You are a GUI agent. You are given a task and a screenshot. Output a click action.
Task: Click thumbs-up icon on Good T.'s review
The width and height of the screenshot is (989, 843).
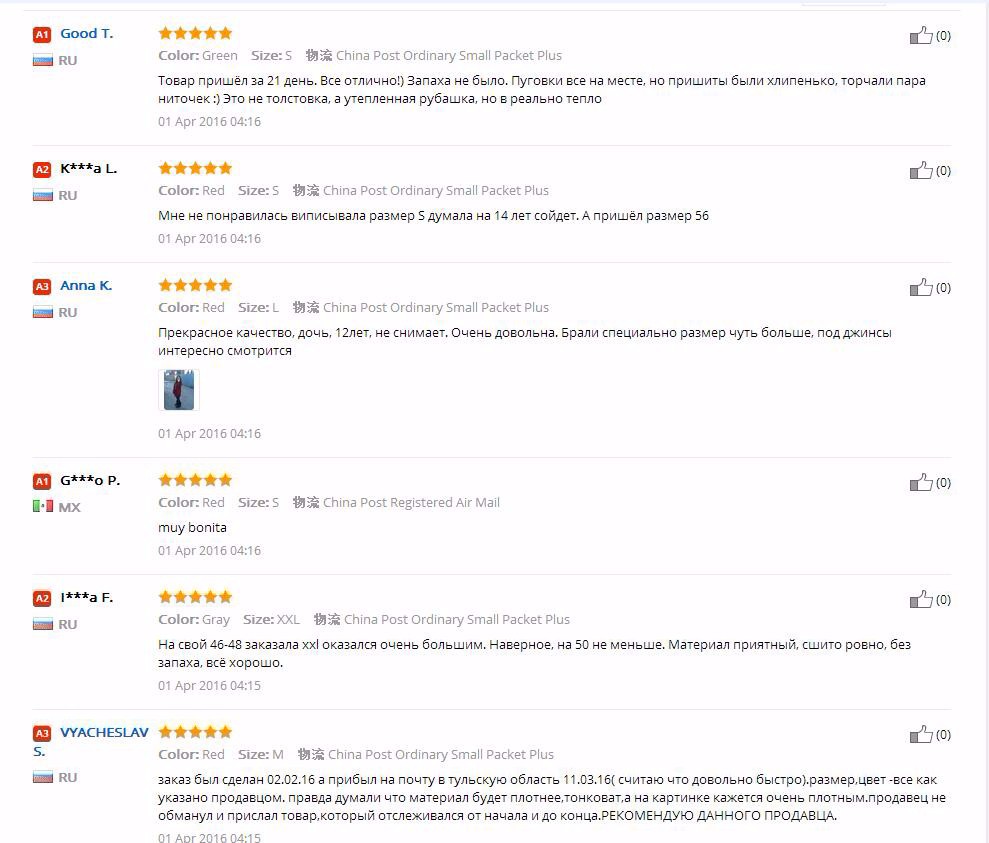tap(921, 36)
